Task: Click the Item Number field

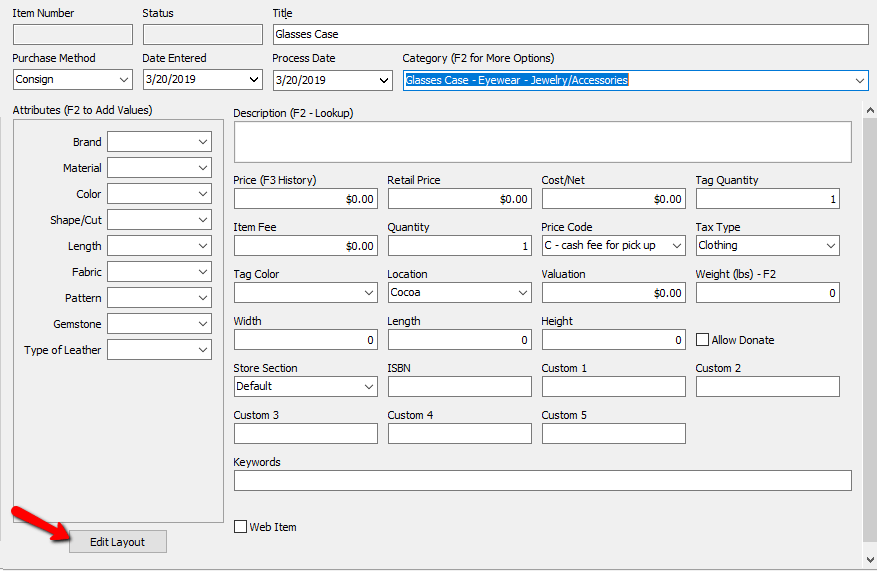Action: click(x=73, y=34)
